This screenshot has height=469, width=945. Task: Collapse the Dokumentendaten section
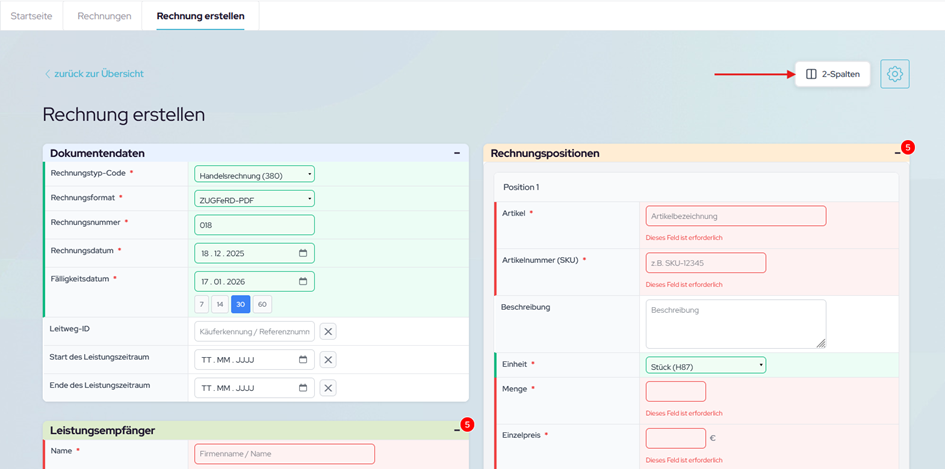click(x=457, y=153)
